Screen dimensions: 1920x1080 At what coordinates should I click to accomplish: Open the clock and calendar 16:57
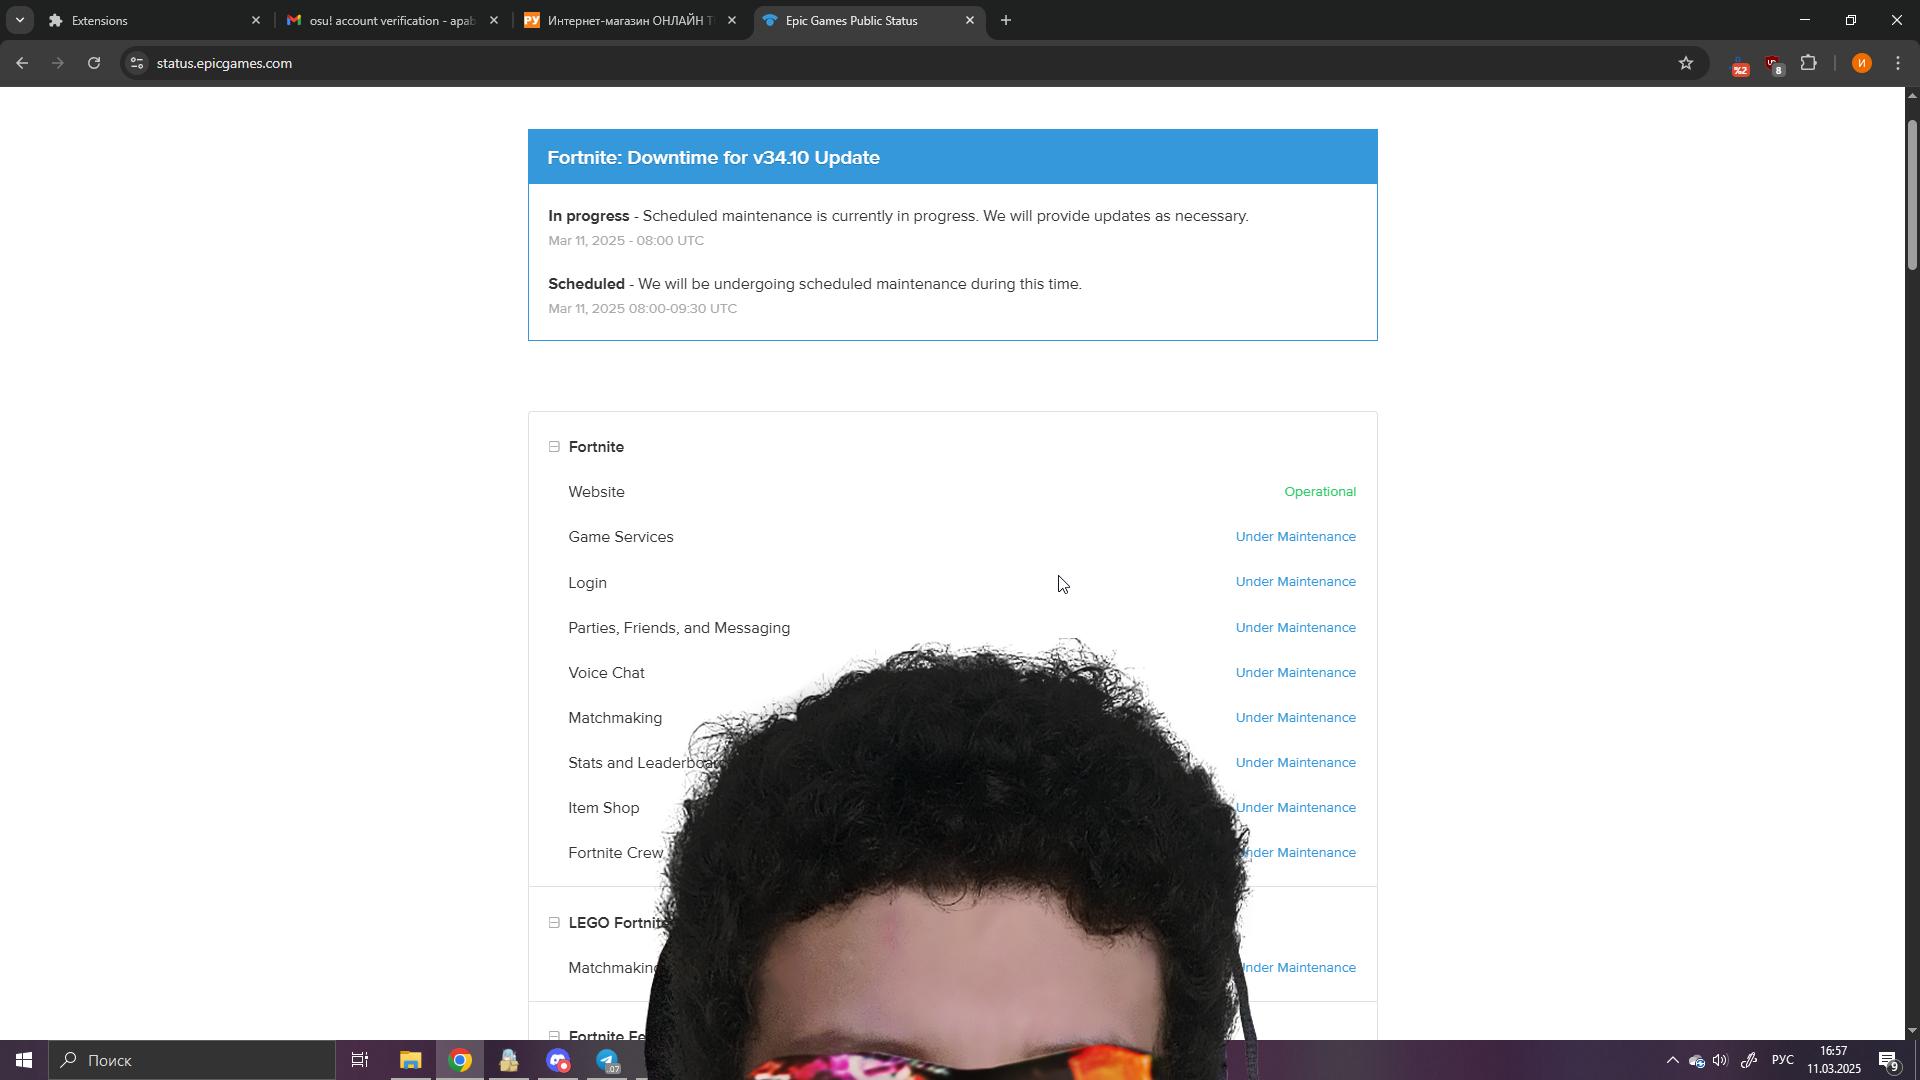coord(1834,1060)
